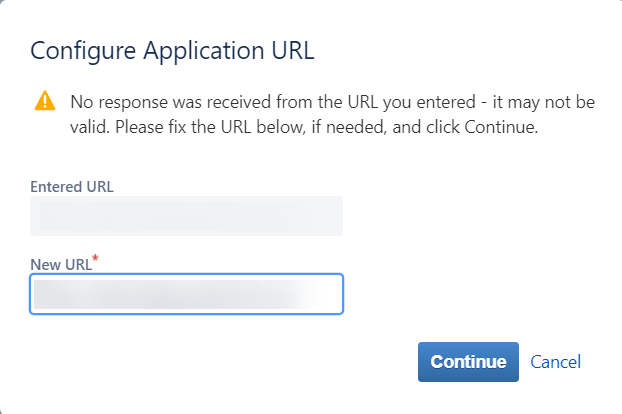The height and width of the screenshot is (414, 622).
Task: Click the yellow warning triangle icon
Action: click(45, 101)
